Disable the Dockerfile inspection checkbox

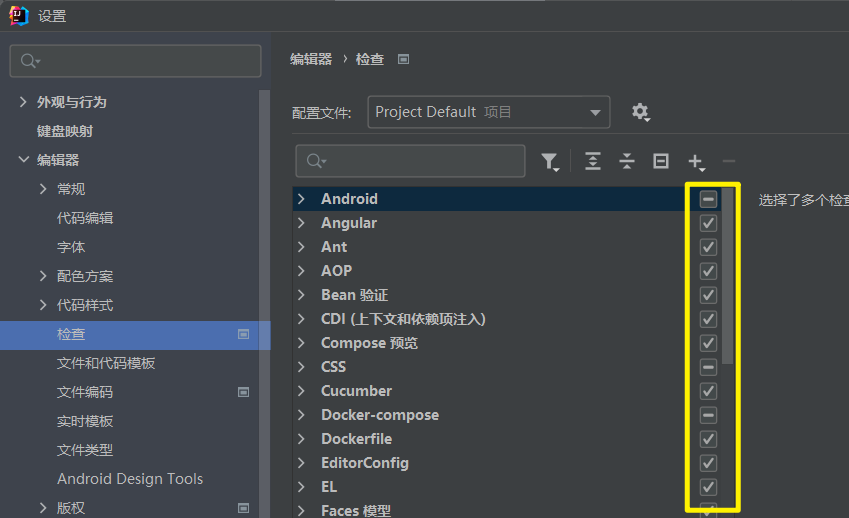pyautogui.click(x=708, y=439)
